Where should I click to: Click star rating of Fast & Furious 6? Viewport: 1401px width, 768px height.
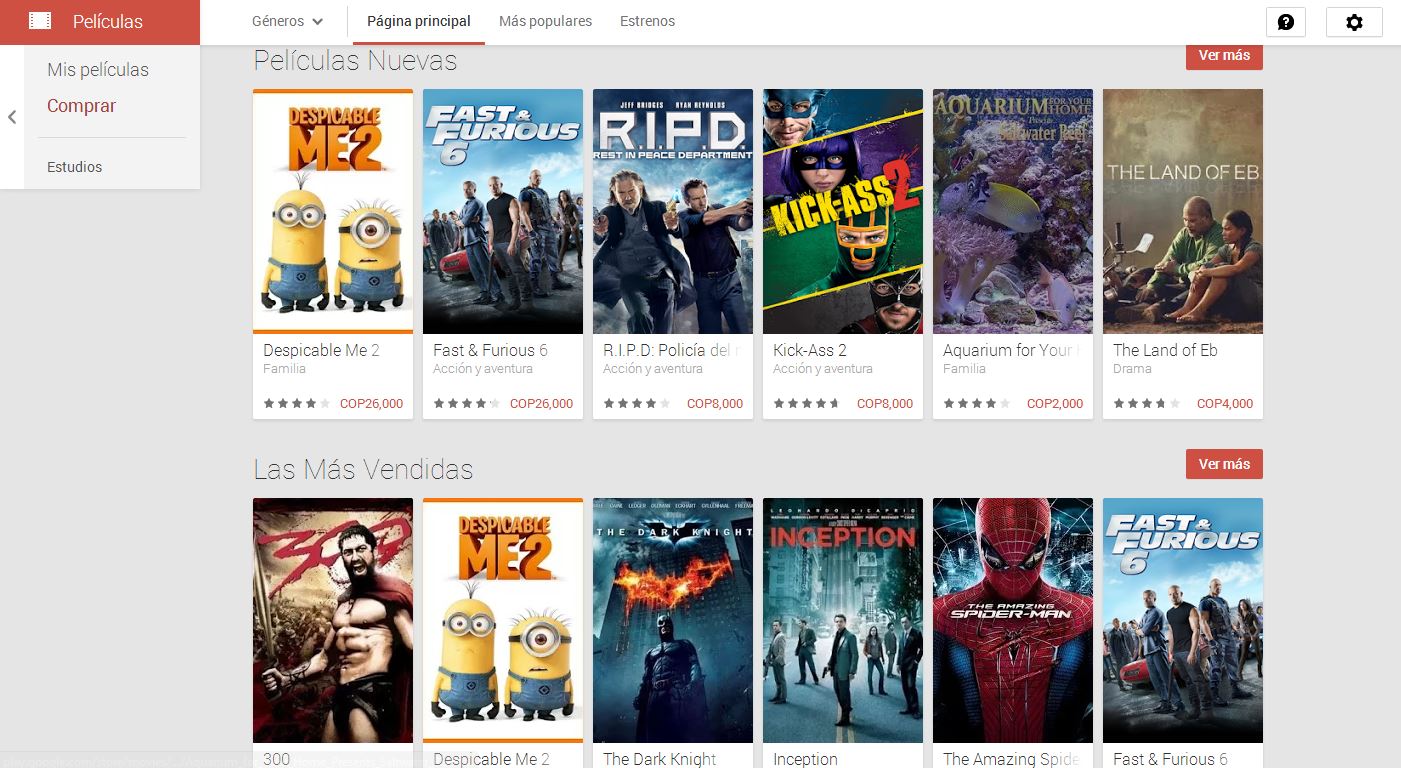466,404
